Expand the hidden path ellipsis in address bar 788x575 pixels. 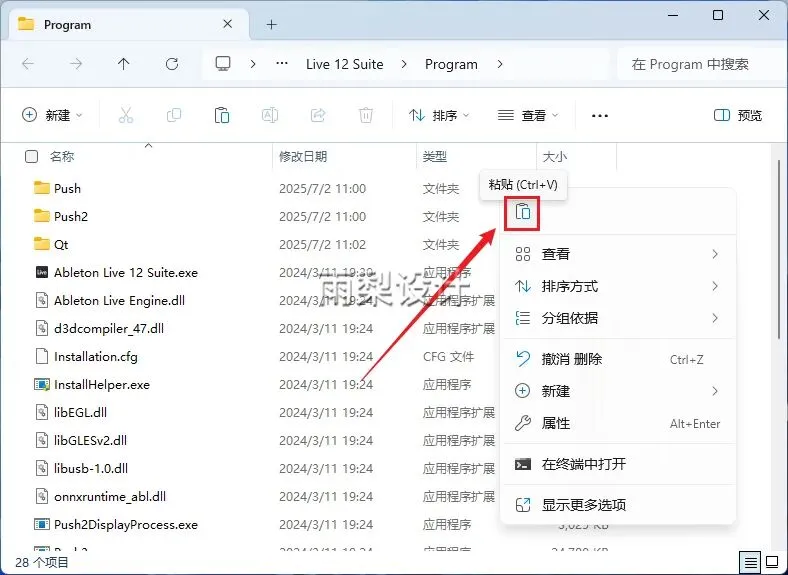pos(282,64)
